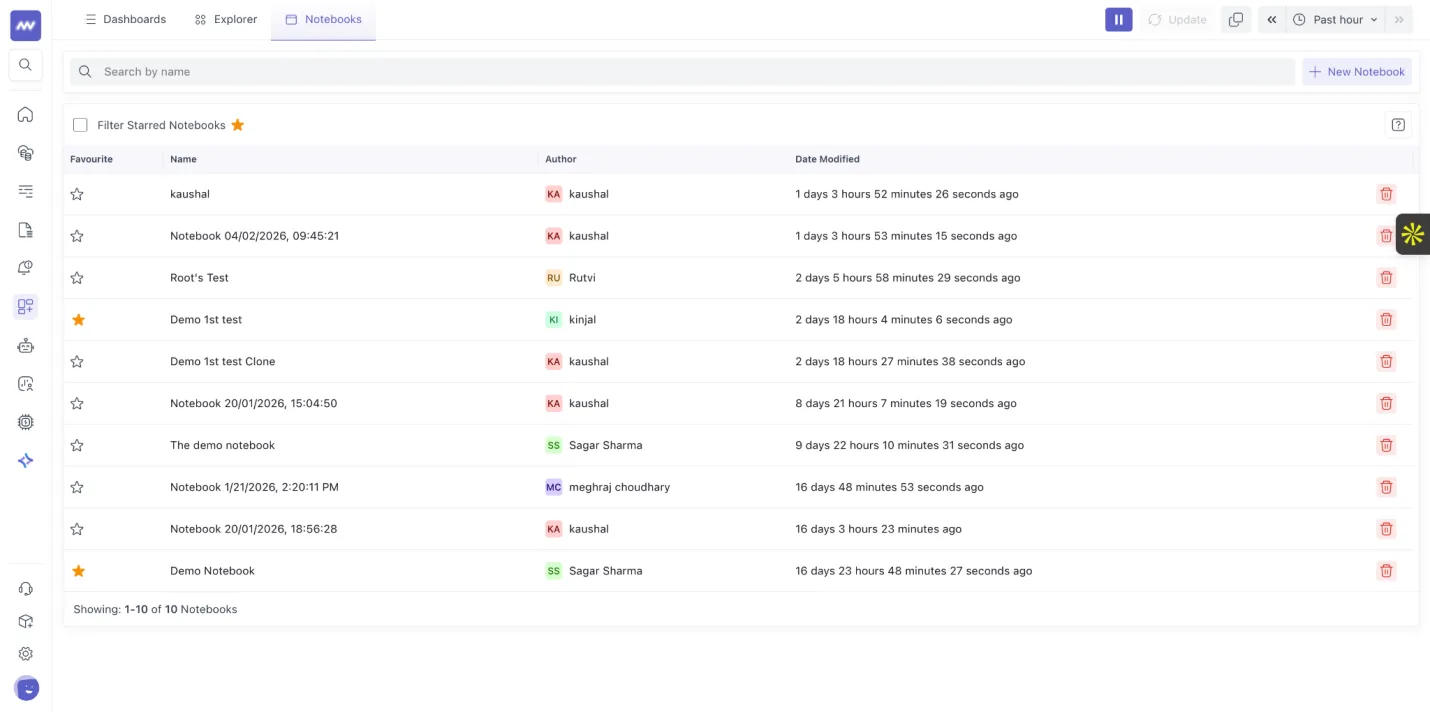Click the floating yellow asterisk widget

[1413, 234]
